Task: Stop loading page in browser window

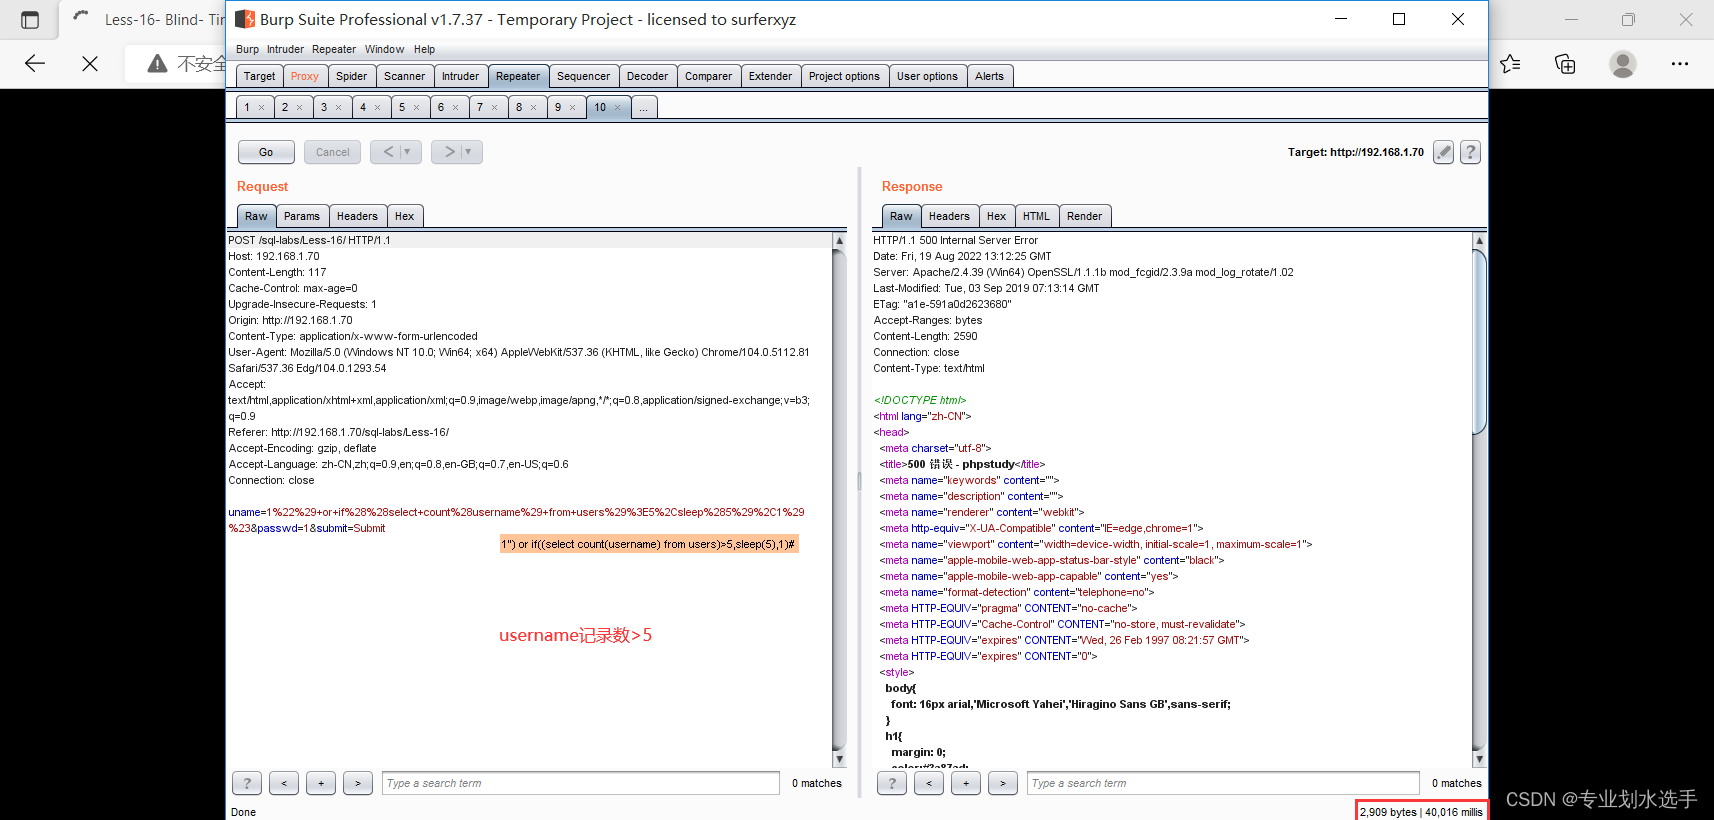Action: (x=90, y=64)
